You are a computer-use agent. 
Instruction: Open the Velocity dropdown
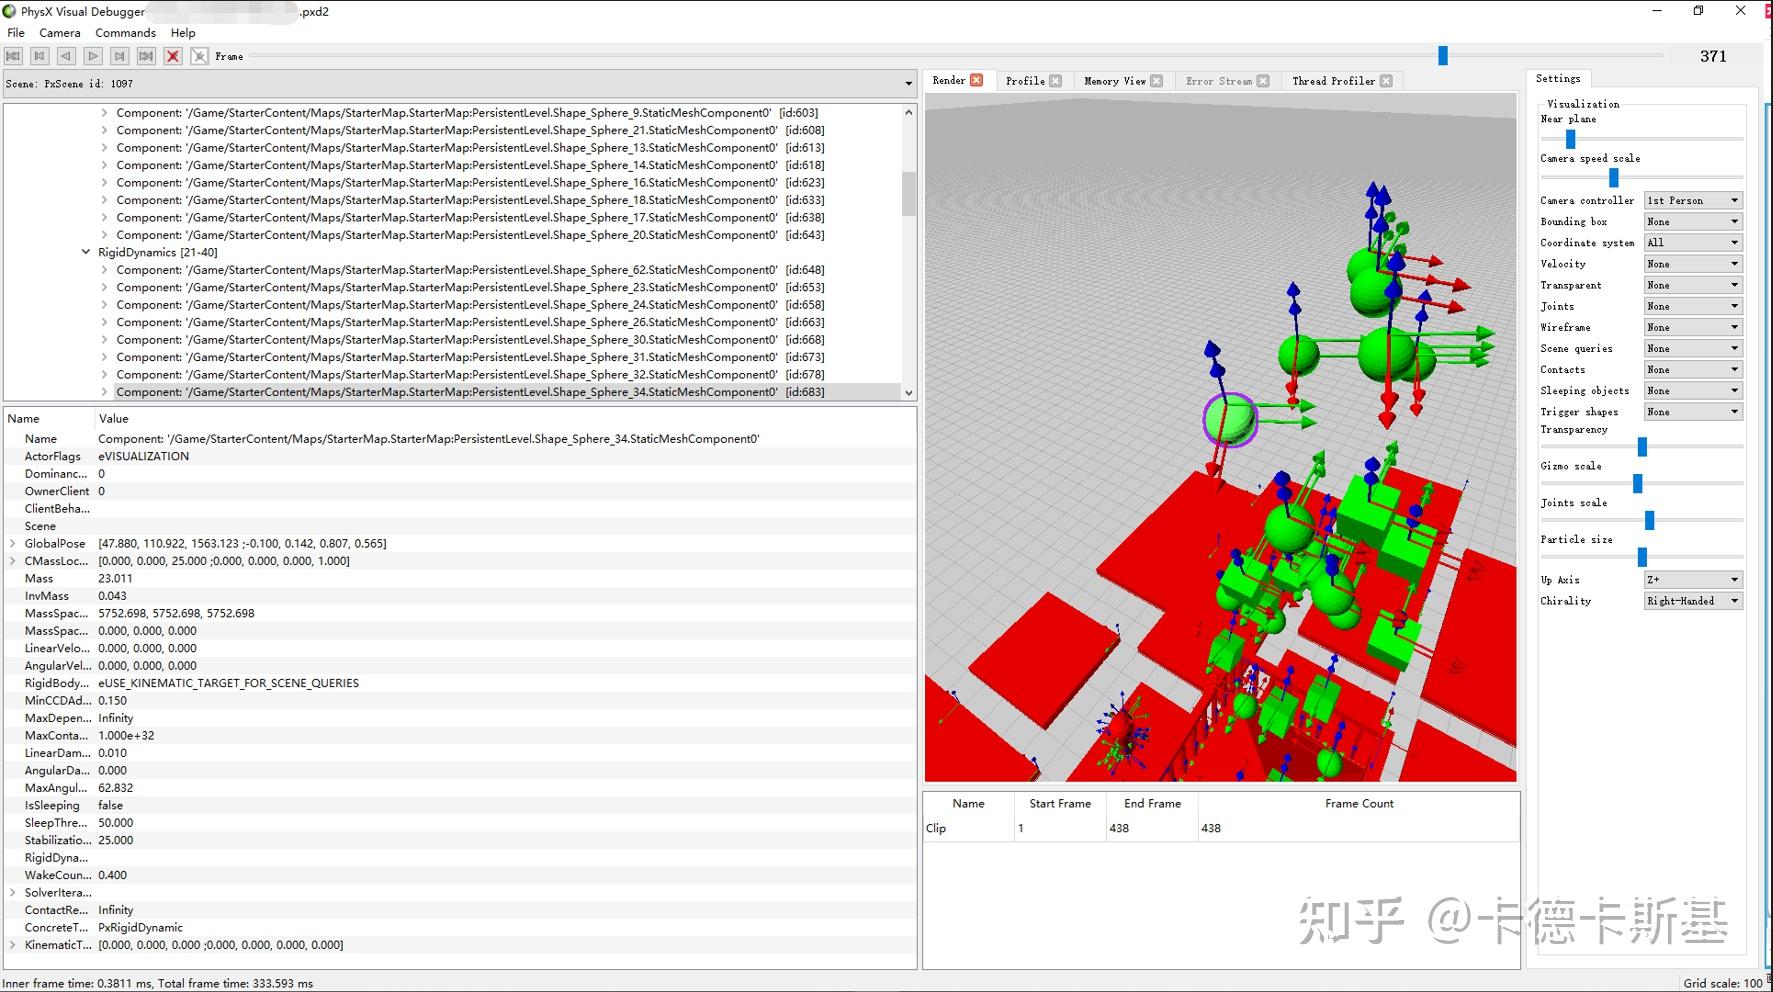click(x=1693, y=264)
